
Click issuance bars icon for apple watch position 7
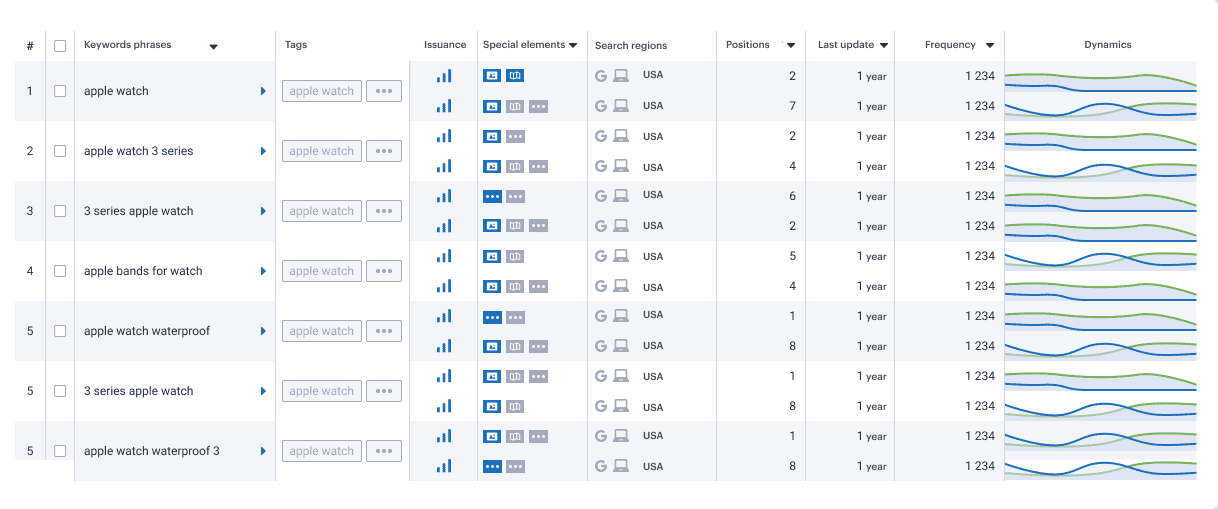pyautogui.click(x=444, y=106)
